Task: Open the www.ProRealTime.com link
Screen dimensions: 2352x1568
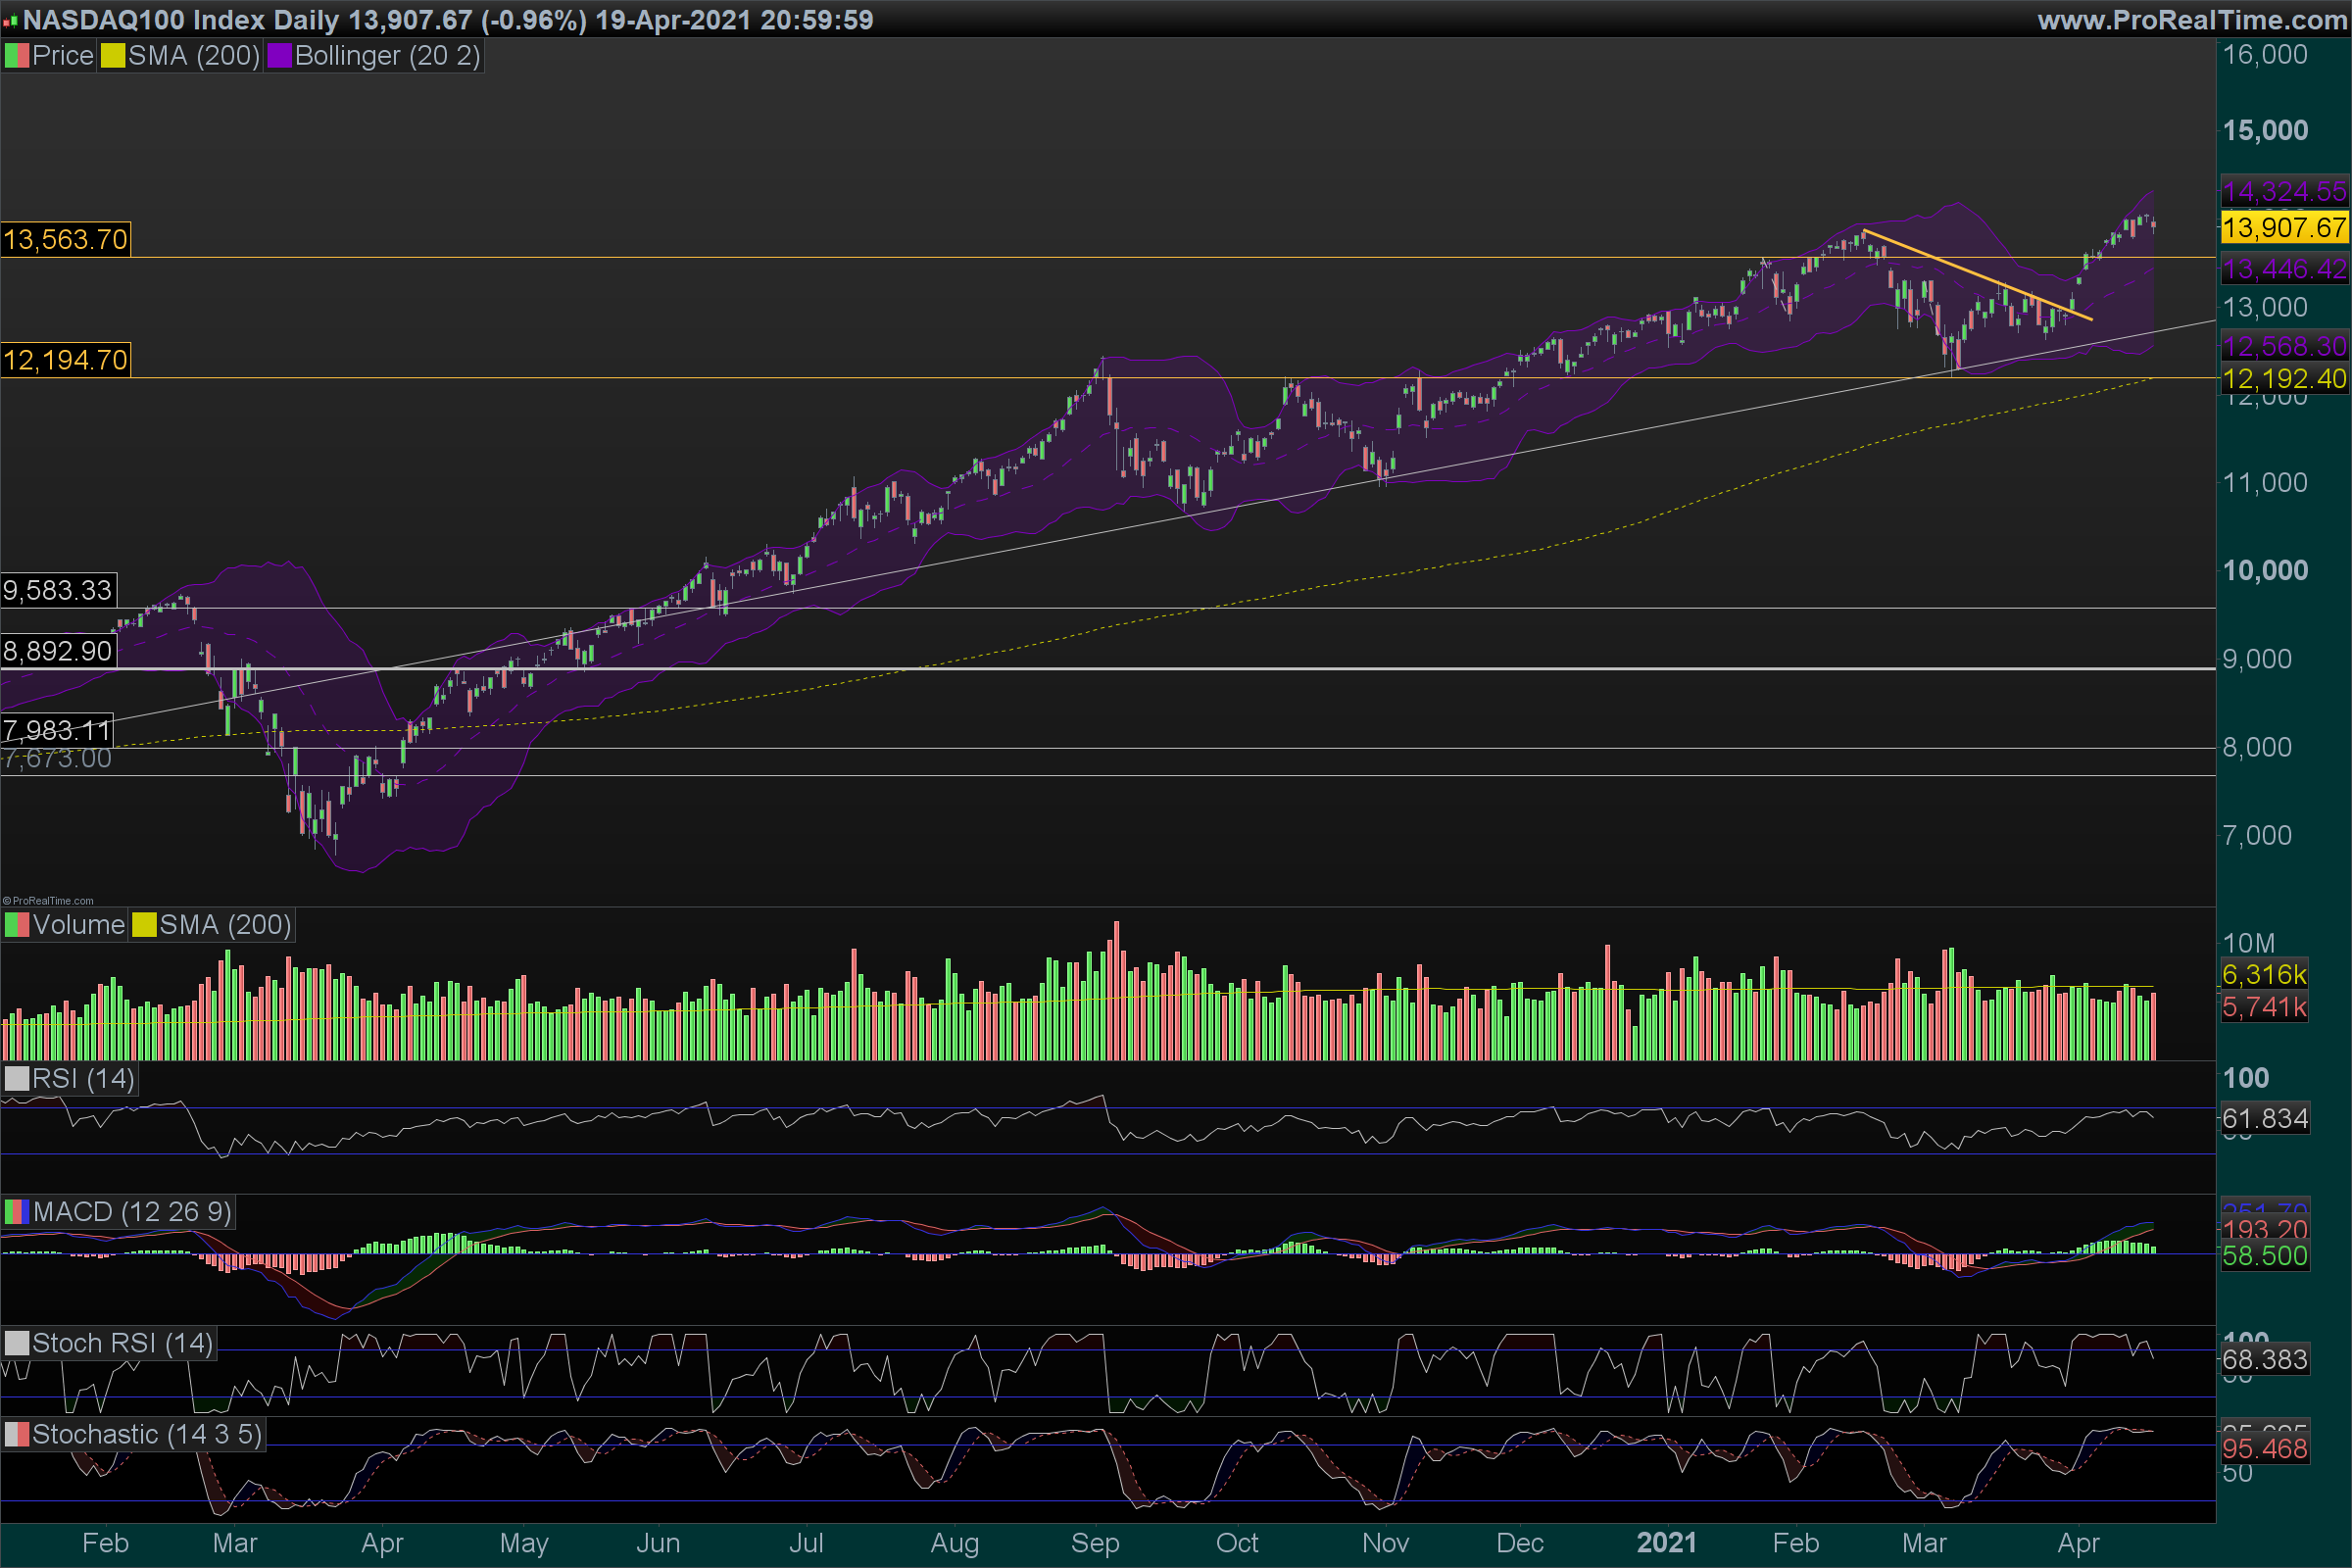Action: pyautogui.click(x=2192, y=20)
